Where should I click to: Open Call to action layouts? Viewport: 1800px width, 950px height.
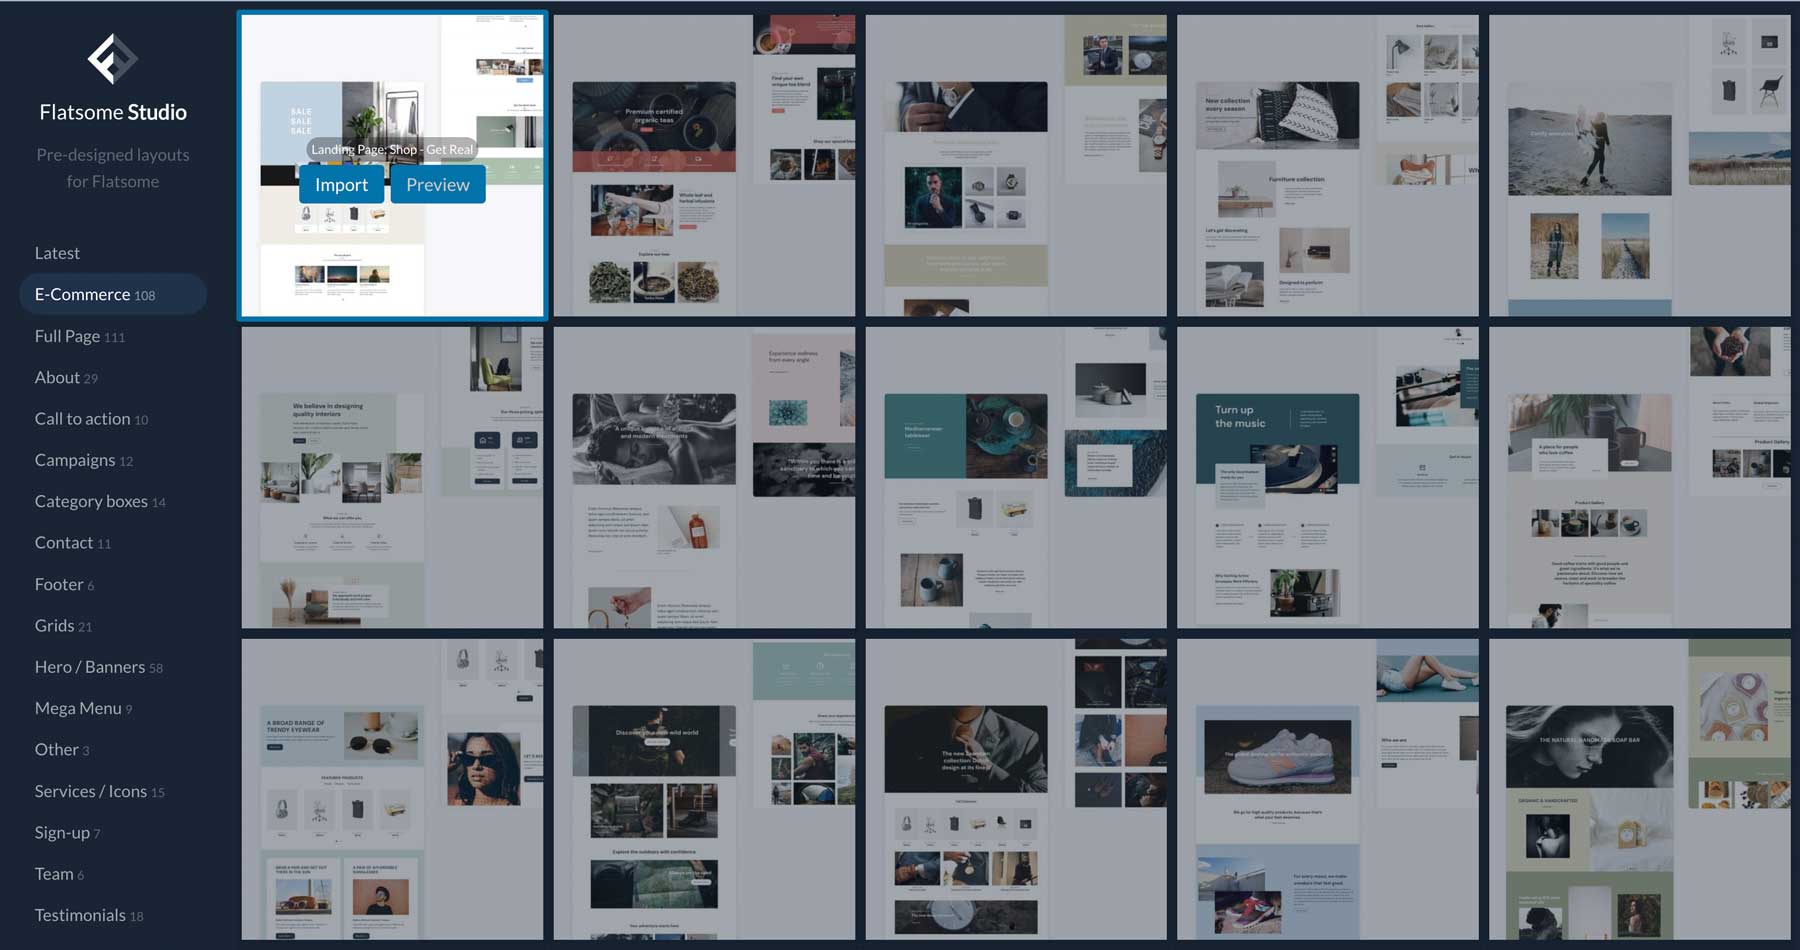(x=91, y=419)
